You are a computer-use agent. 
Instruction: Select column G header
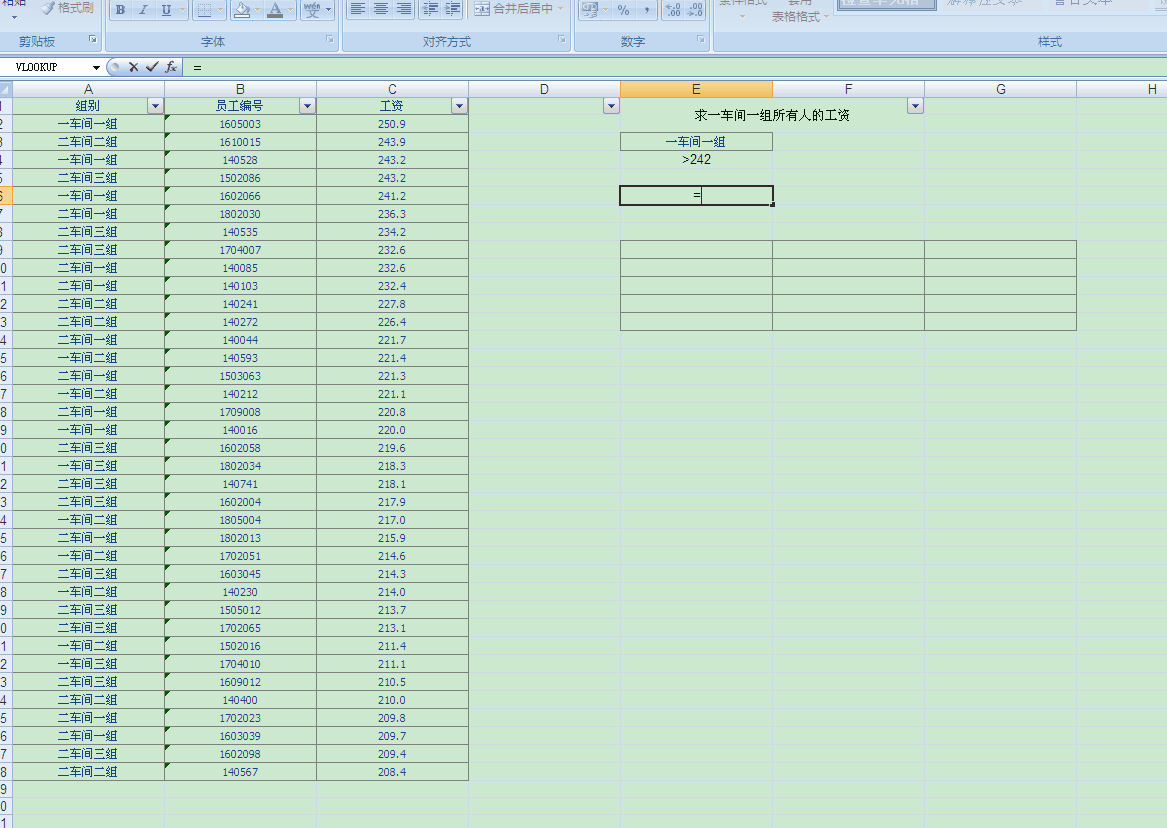(x=1000, y=89)
